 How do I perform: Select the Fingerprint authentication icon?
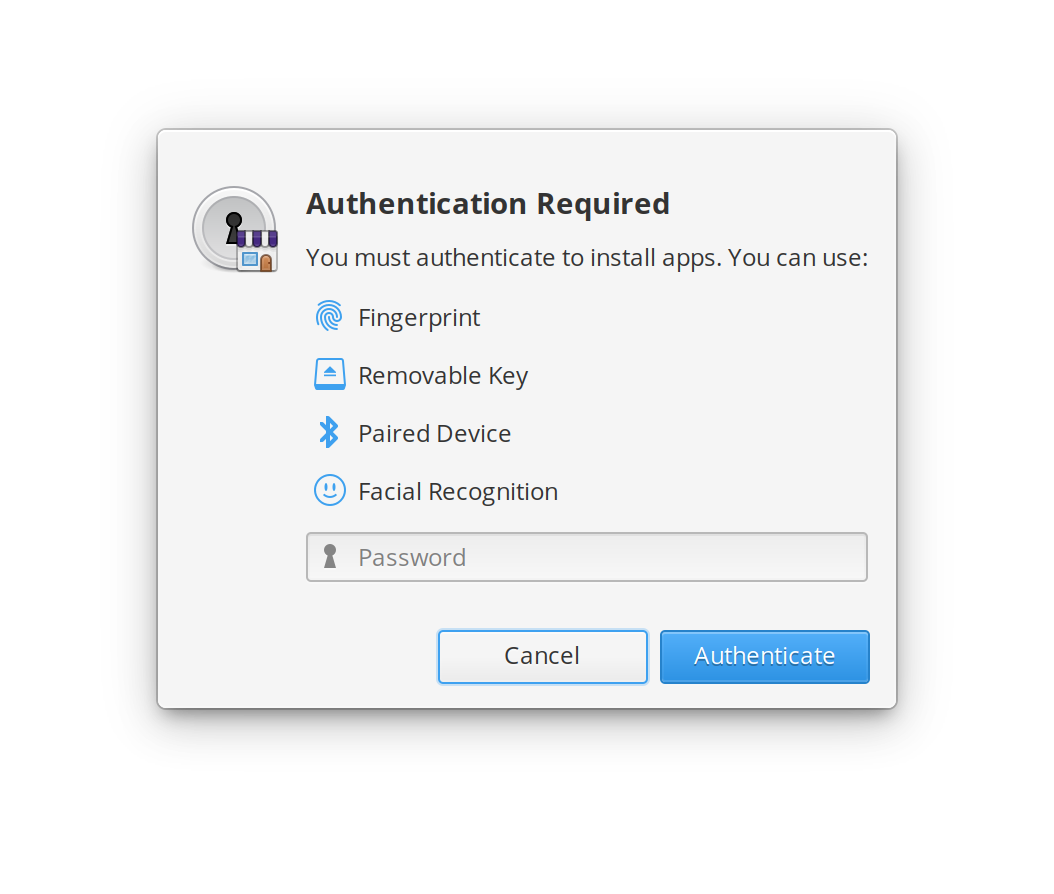pos(329,316)
